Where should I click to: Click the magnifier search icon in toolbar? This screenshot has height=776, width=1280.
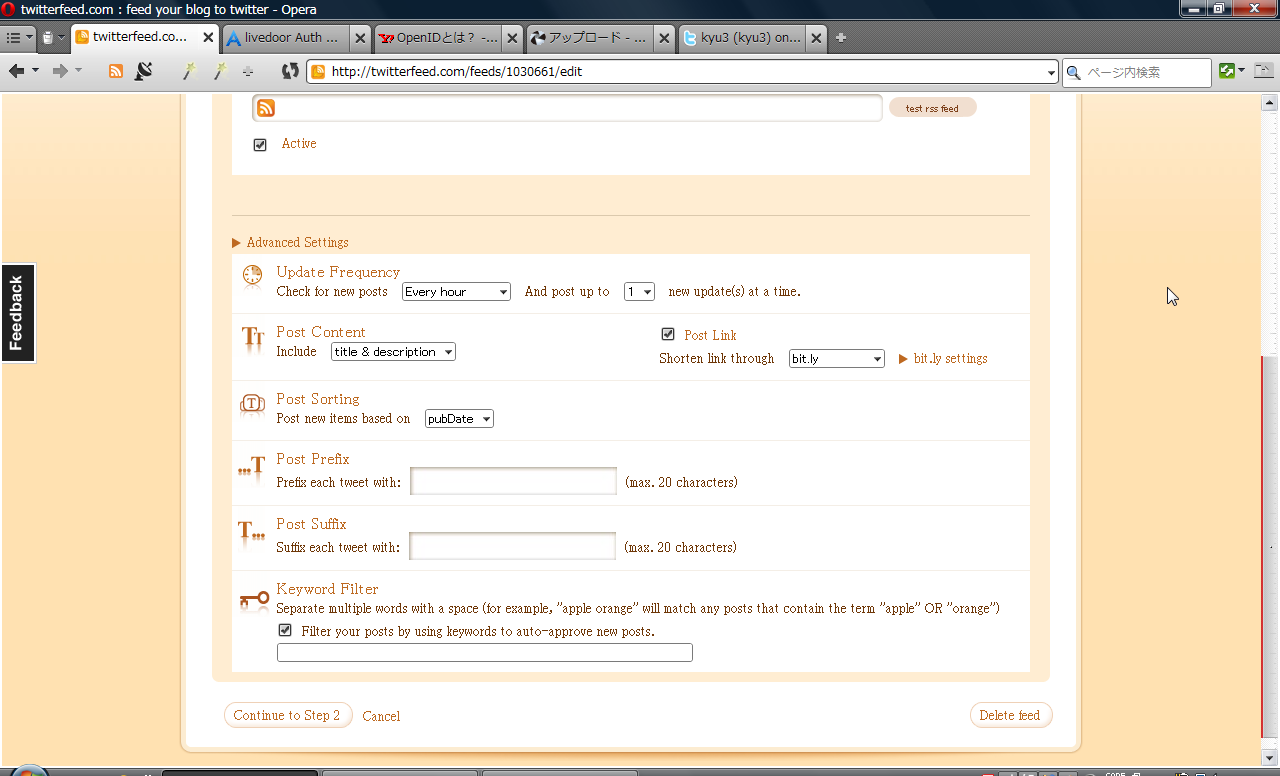[1074, 72]
